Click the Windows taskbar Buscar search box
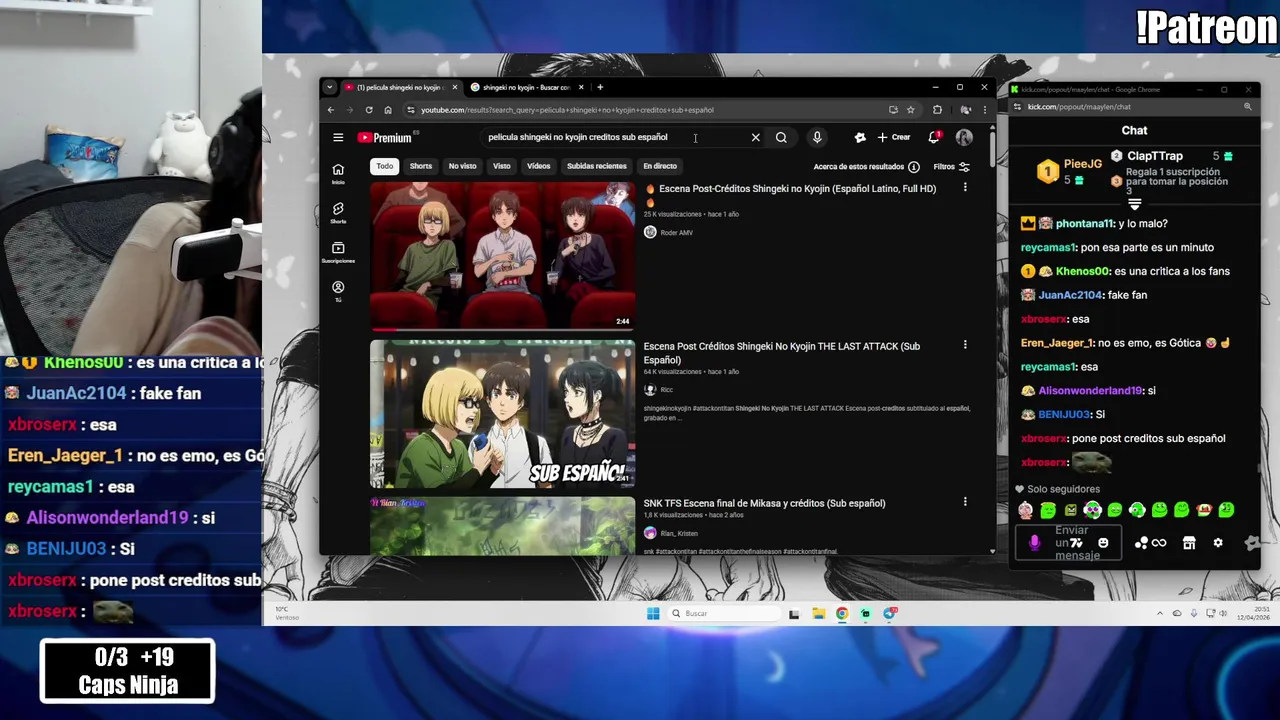Screen dimensions: 1280x720 click(x=726, y=613)
